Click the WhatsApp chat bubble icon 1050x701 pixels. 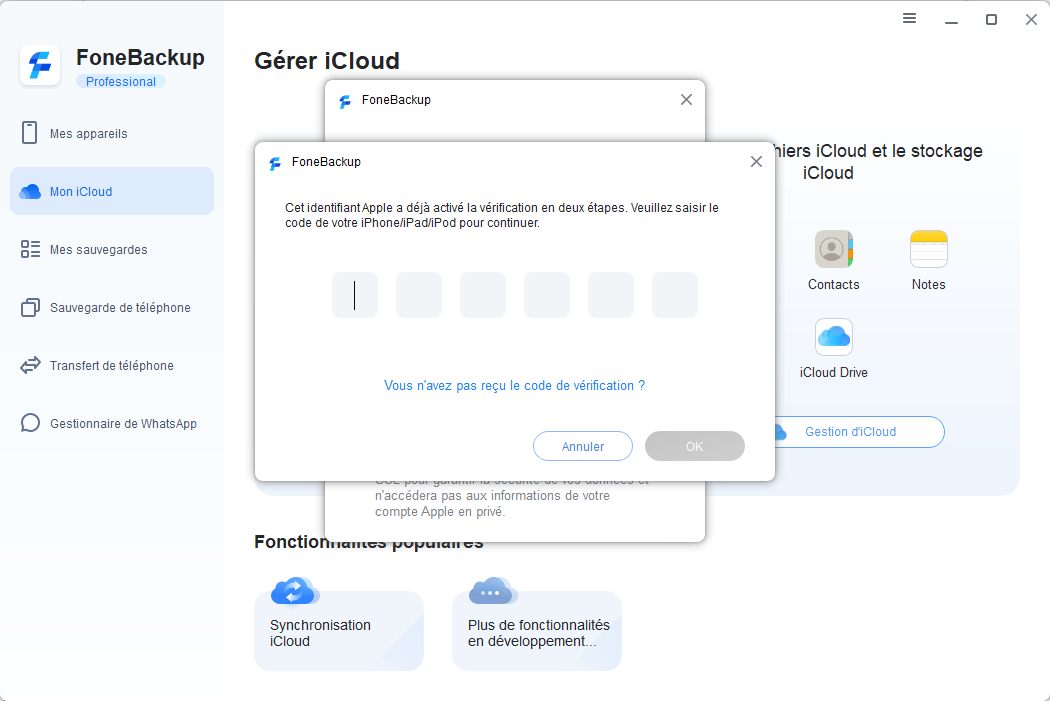click(30, 423)
